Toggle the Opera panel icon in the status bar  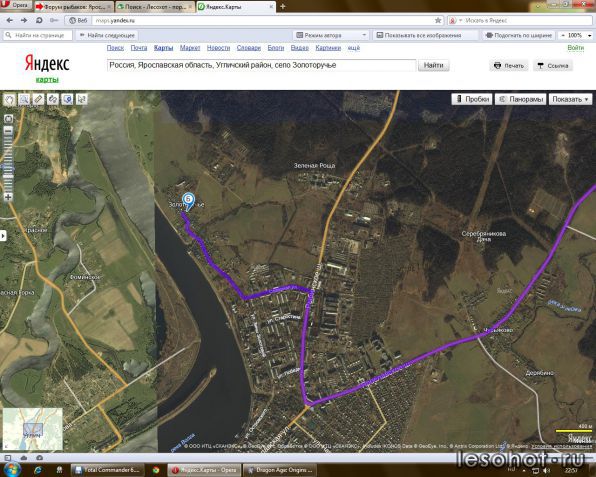8,458
